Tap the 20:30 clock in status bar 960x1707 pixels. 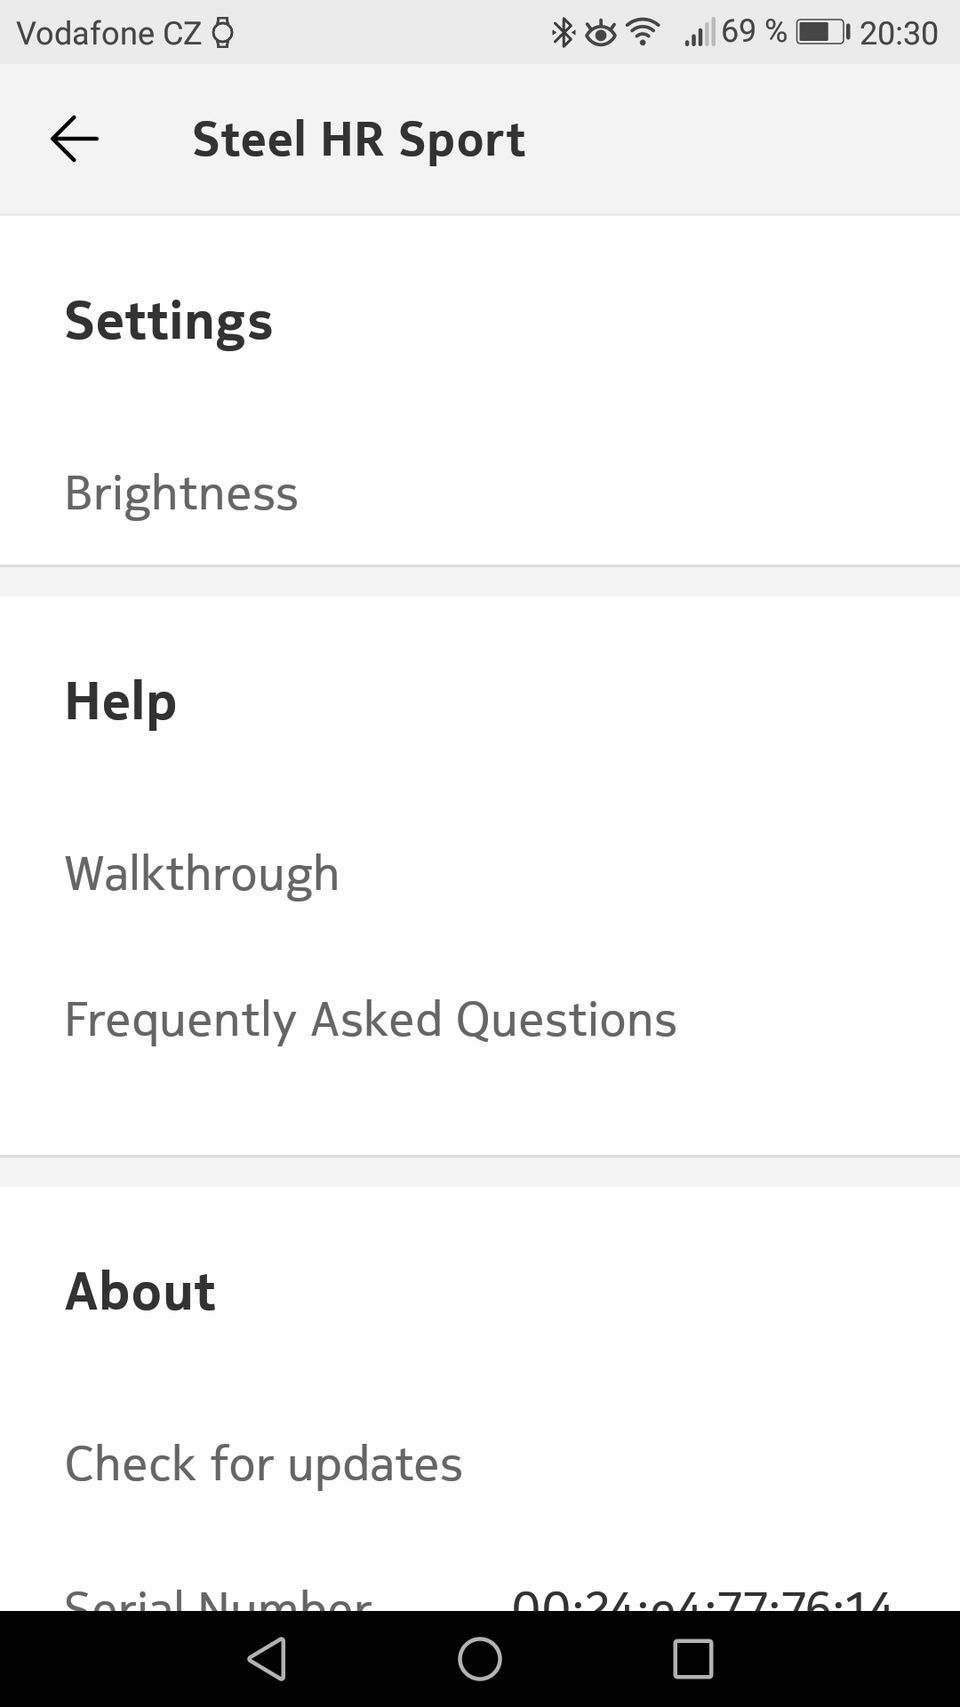(898, 33)
